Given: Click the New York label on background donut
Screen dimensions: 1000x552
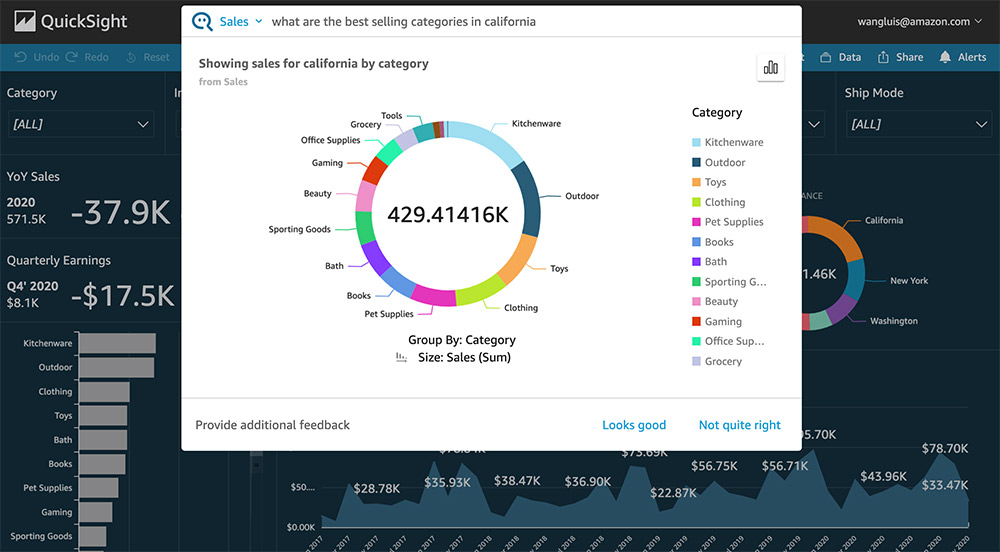Looking at the screenshot, I should click(909, 280).
